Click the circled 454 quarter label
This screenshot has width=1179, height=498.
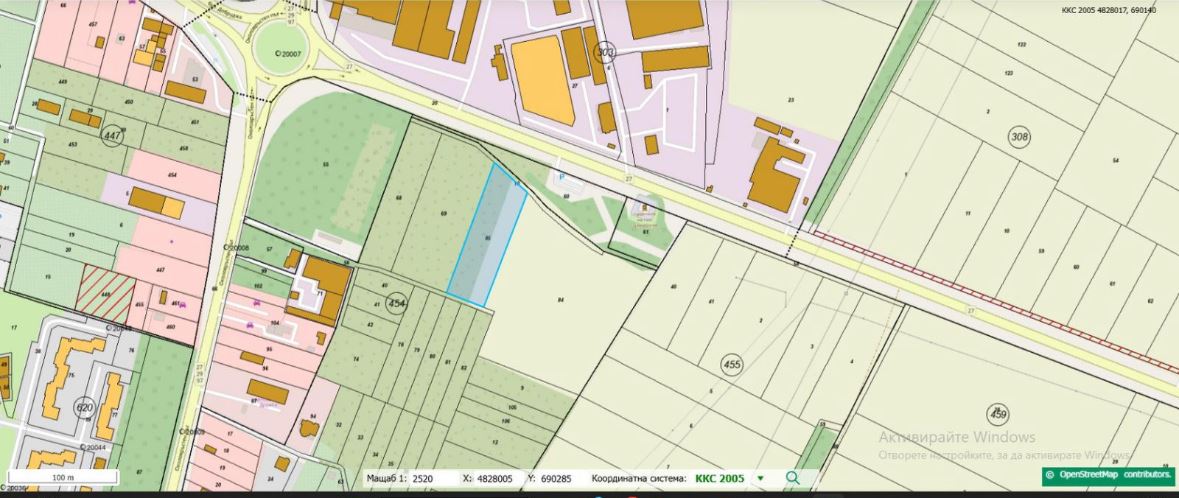pyautogui.click(x=397, y=303)
